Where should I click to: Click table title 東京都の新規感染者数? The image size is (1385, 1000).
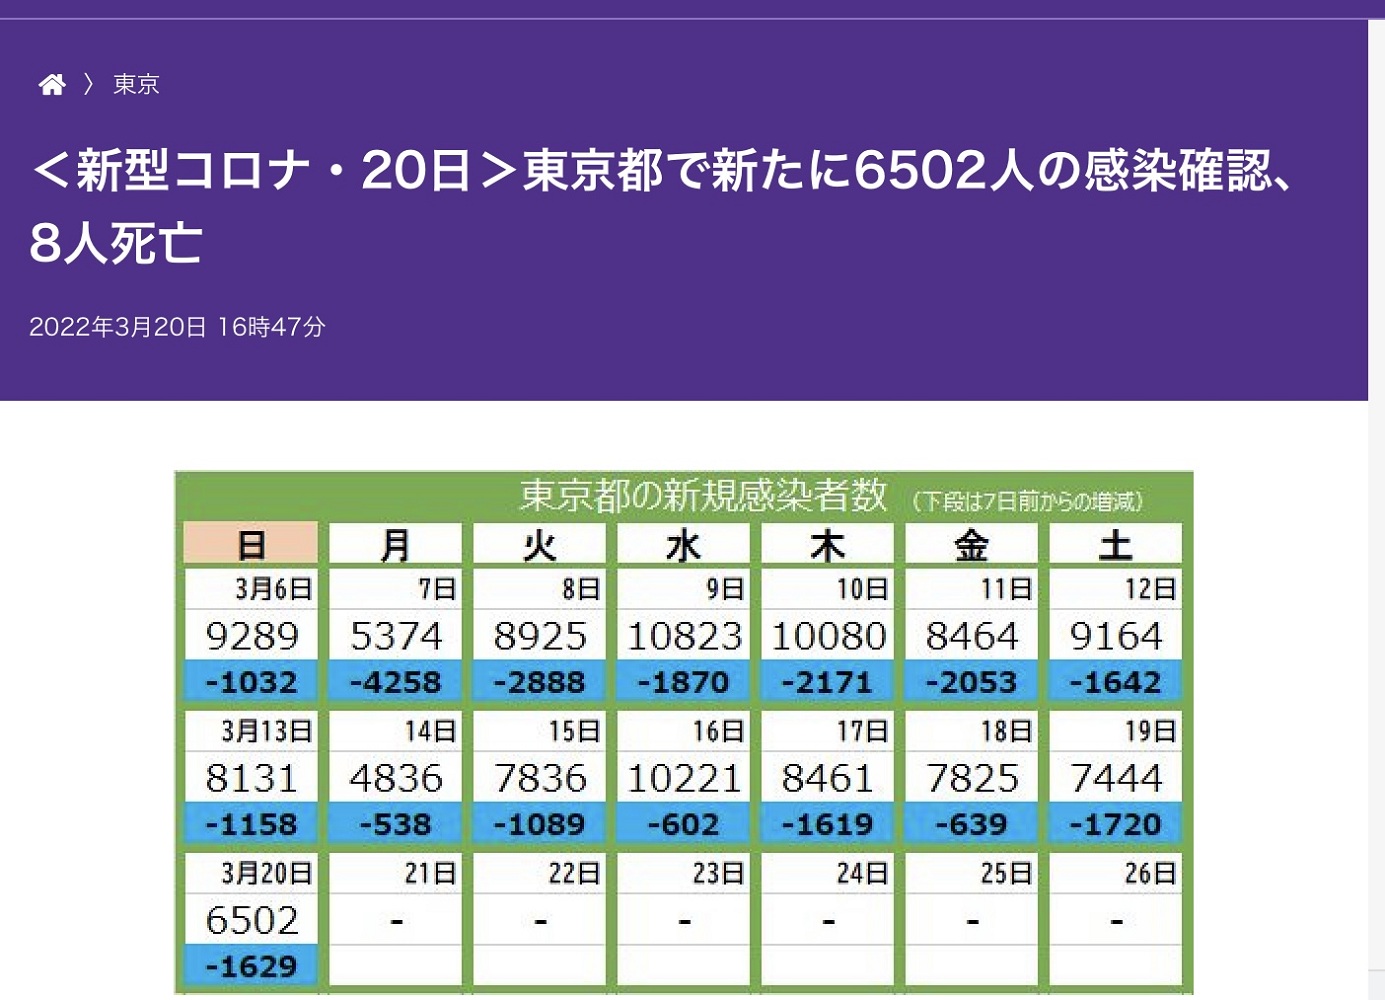point(703,495)
